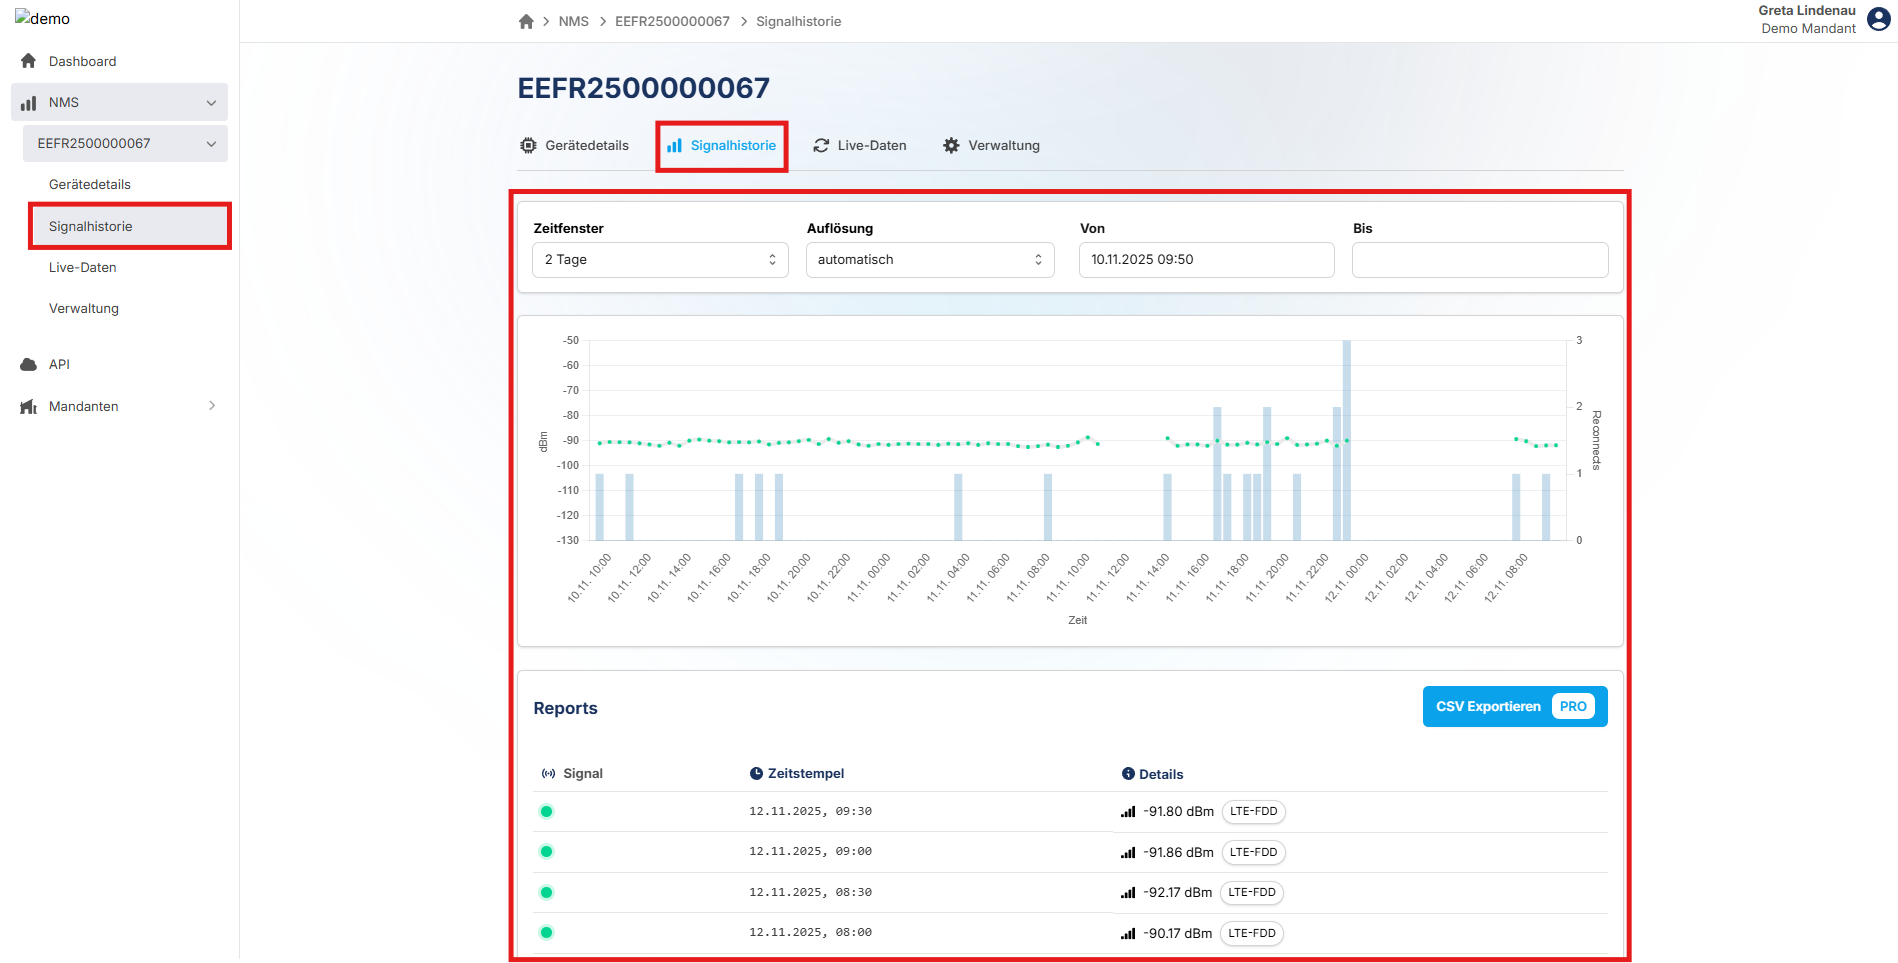1898x963 pixels.
Task: Click the NMS bar chart icon
Action: 29,103
